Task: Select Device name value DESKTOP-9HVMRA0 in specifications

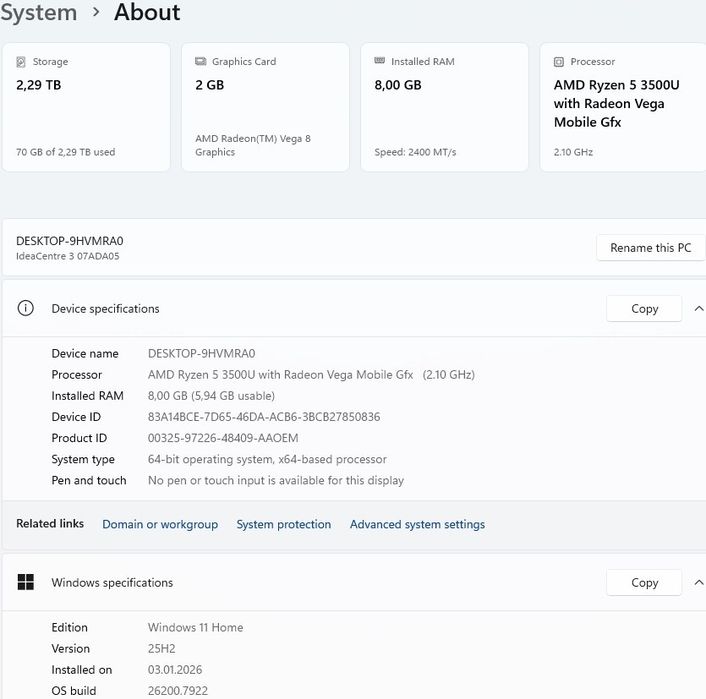Action: click(201, 354)
